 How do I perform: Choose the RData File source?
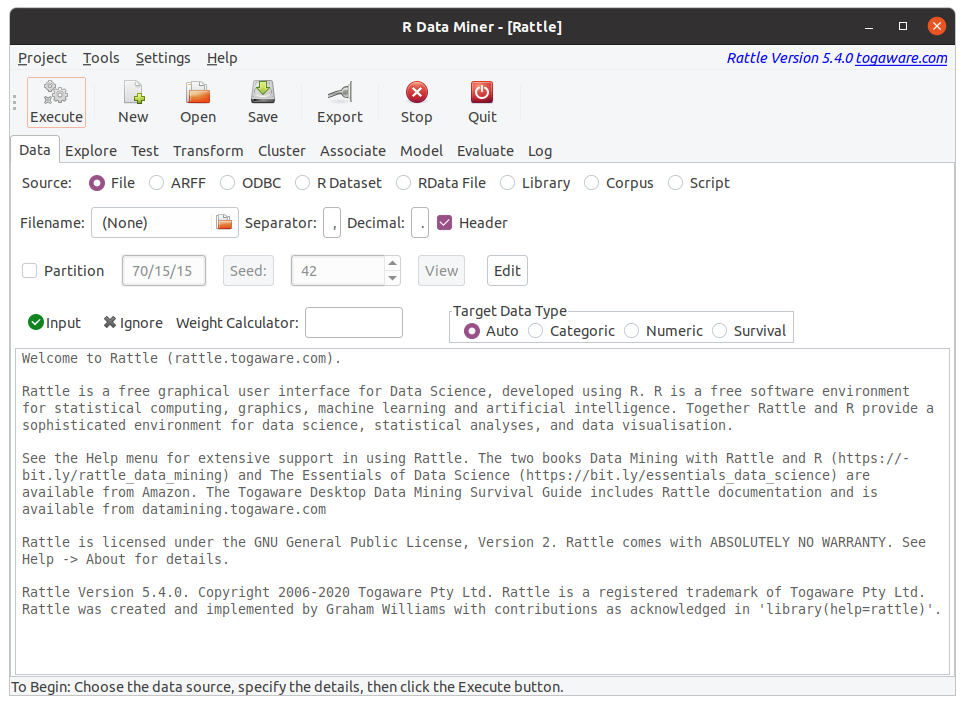[403, 183]
